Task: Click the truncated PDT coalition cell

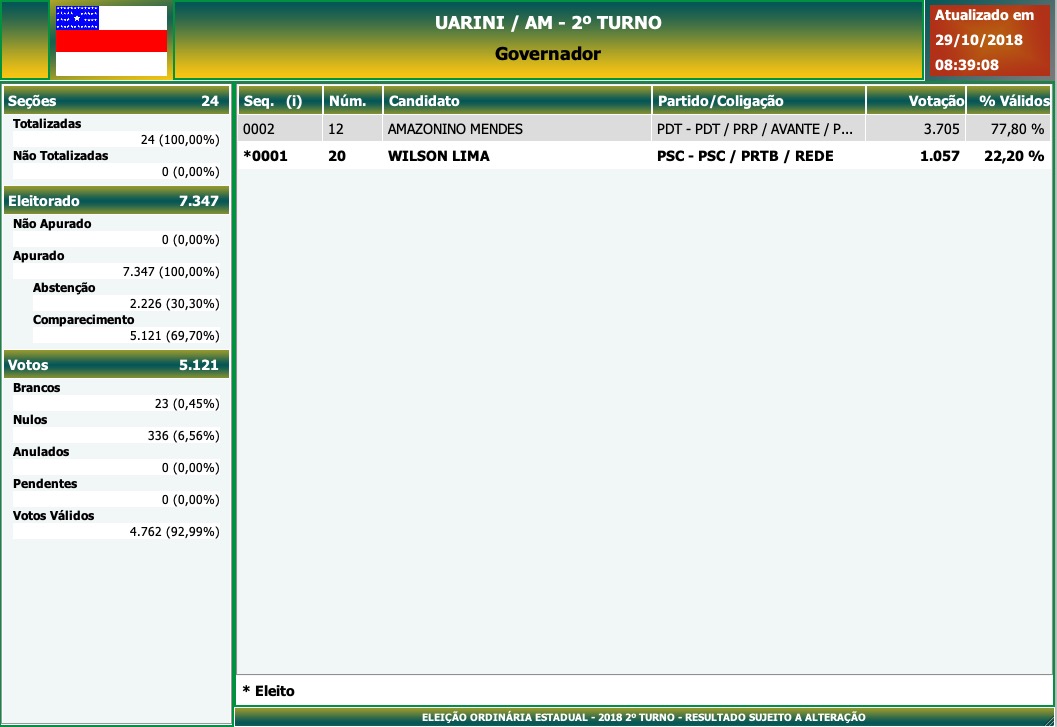Action: (x=755, y=129)
